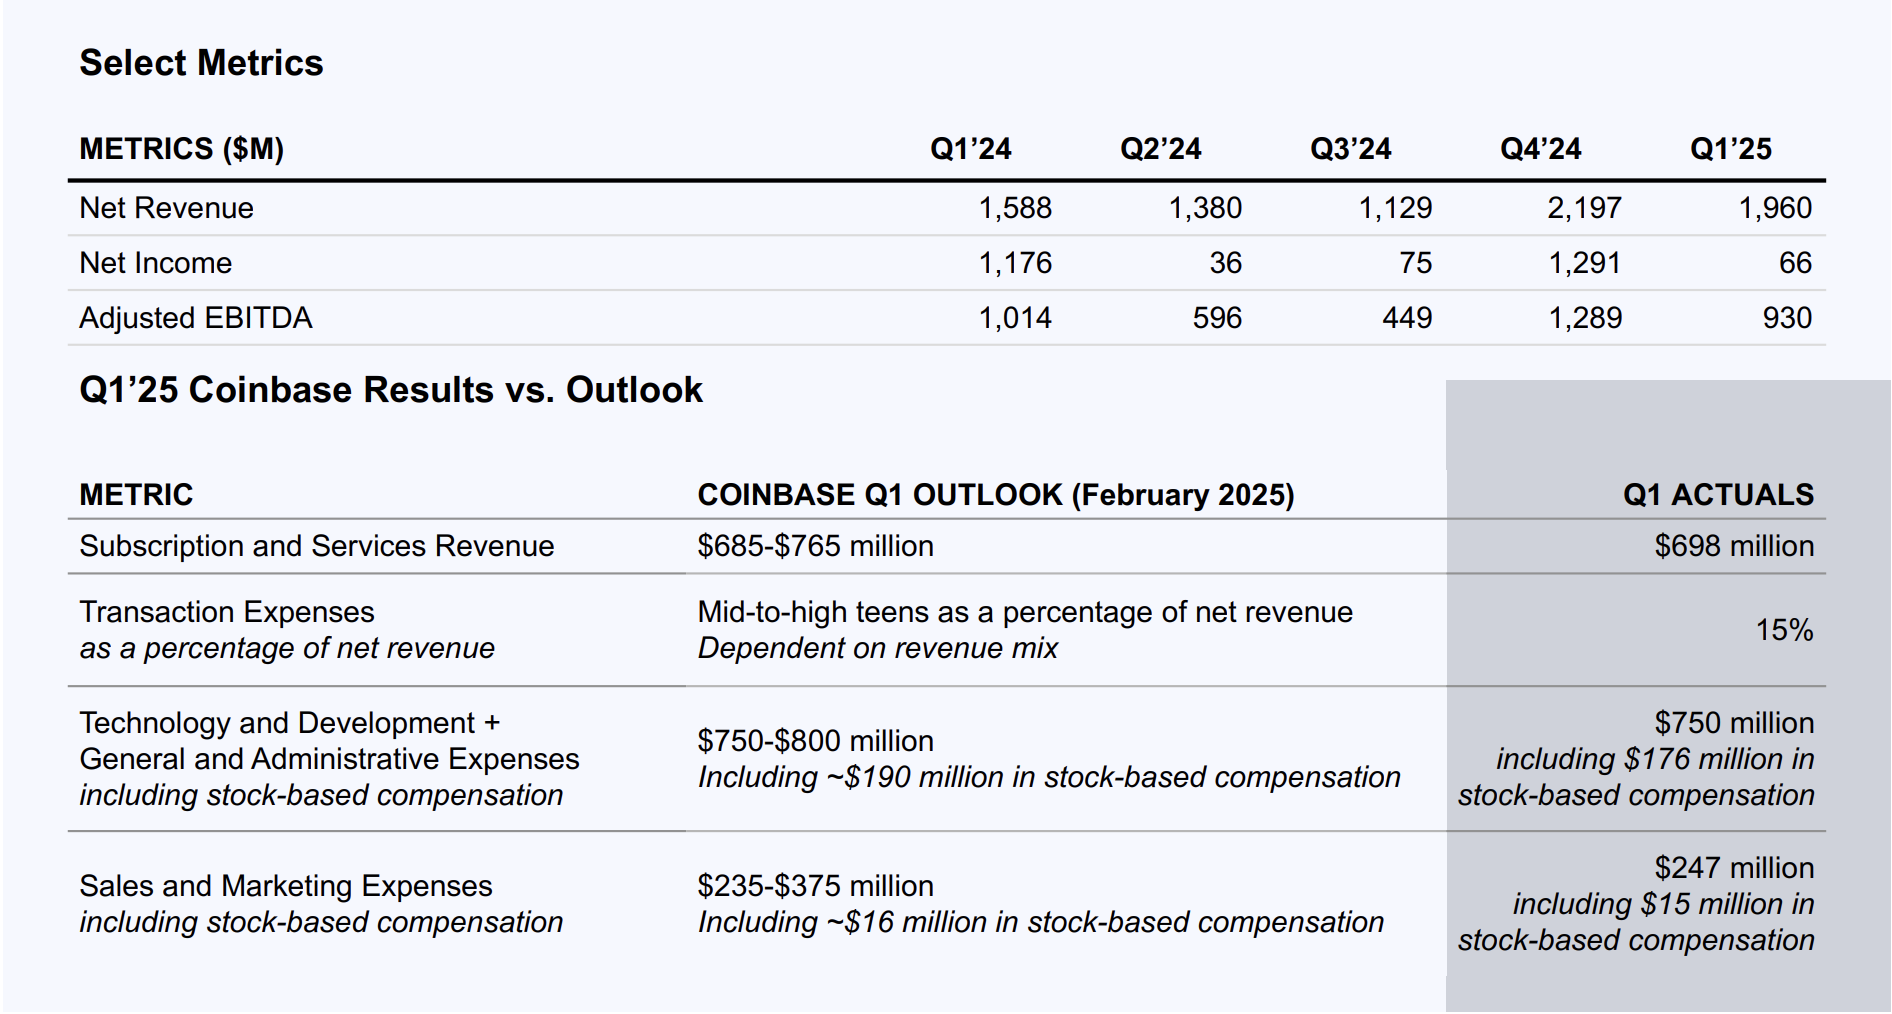
Task: Select the Q4'24 column header
Action: pos(1540,149)
